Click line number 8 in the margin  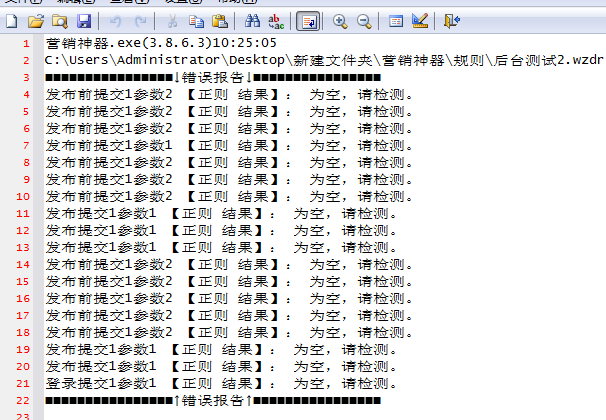[x=26, y=162]
